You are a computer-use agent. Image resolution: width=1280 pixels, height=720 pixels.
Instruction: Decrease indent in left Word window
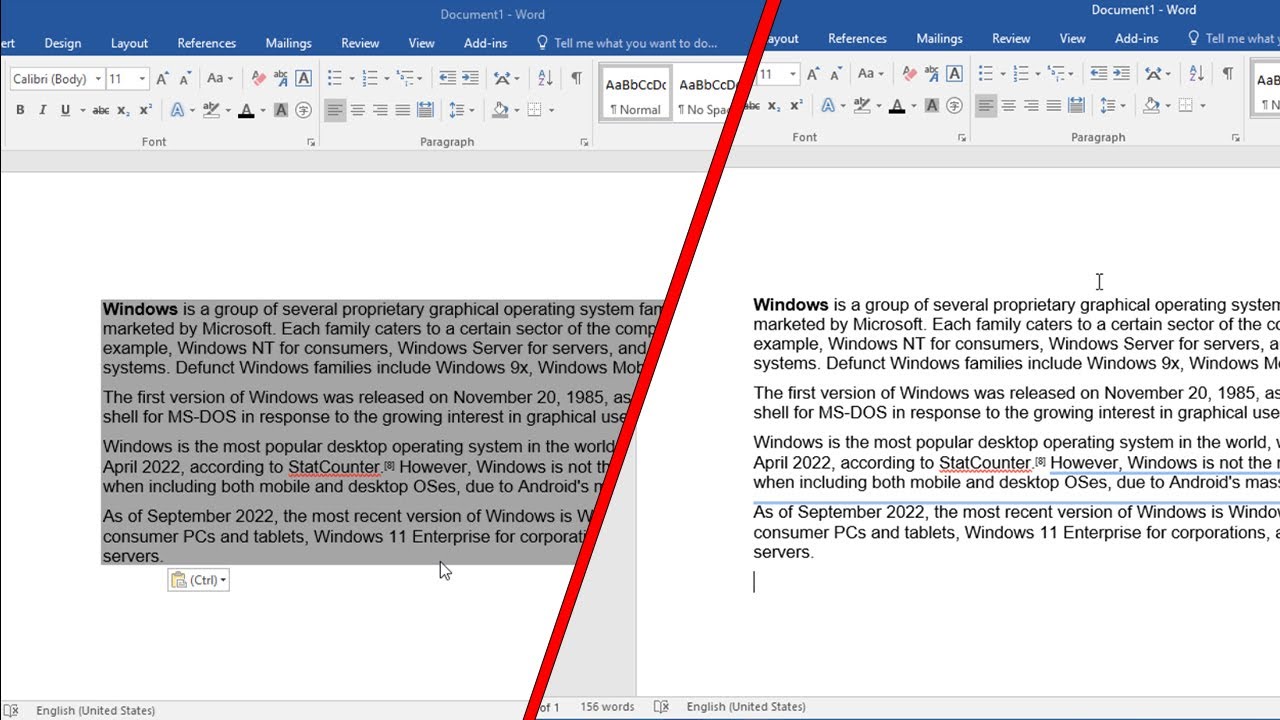click(447, 78)
